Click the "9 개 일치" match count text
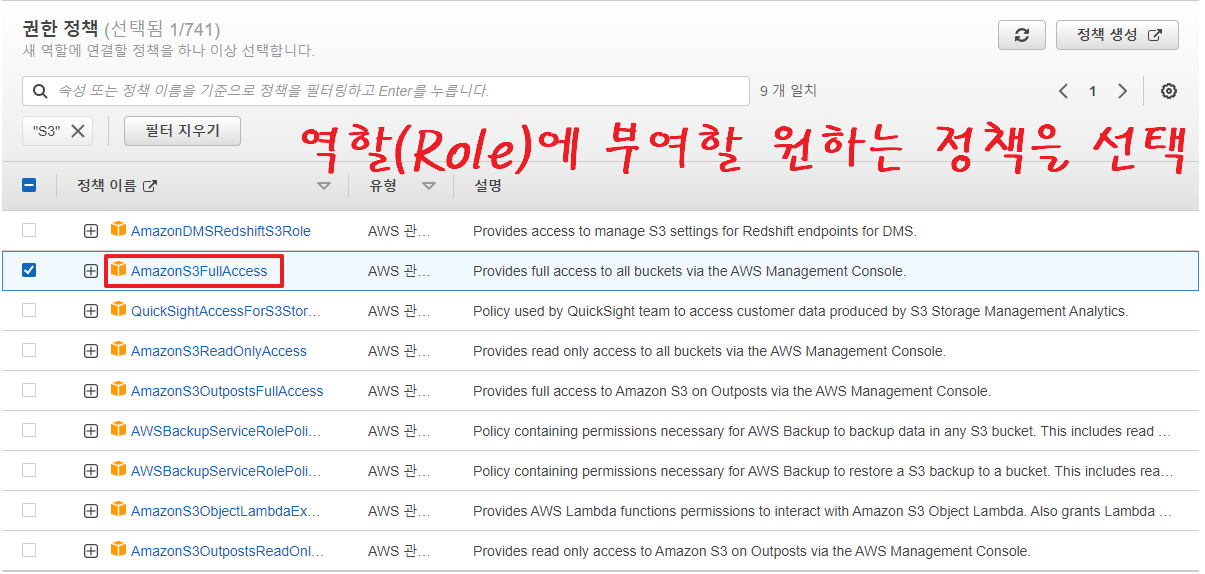This screenshot has width=1205, height=574. tap(788, 91)
